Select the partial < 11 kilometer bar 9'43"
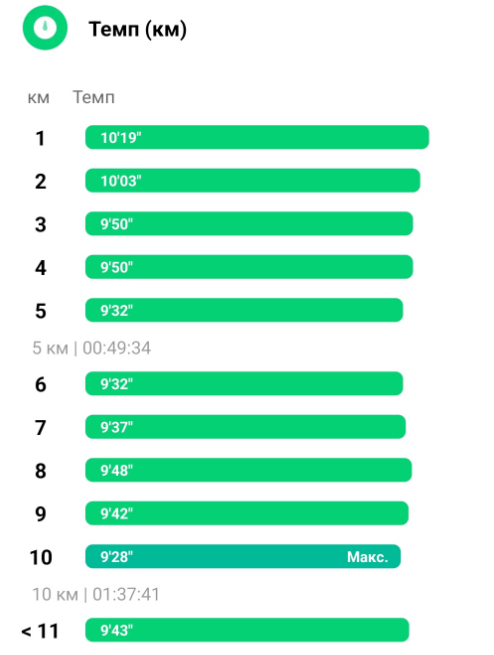This screenshot has height=655, width=494. 247,630
